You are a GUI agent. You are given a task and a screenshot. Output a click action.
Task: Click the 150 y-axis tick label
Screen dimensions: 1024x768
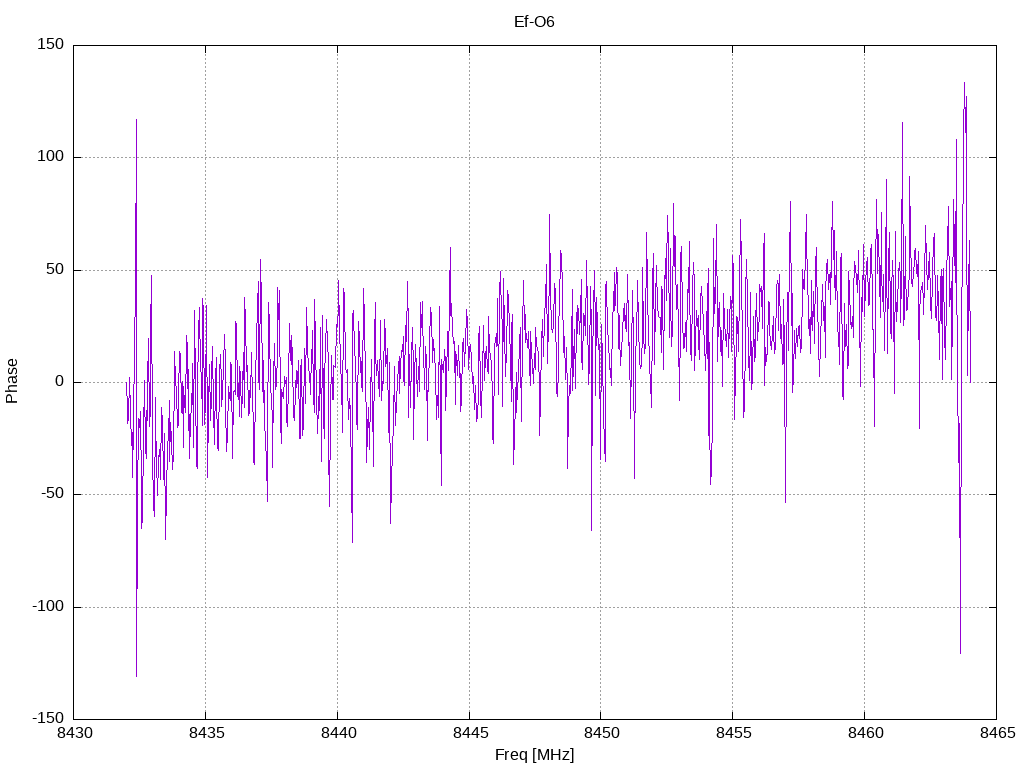[x=51, y=44]
